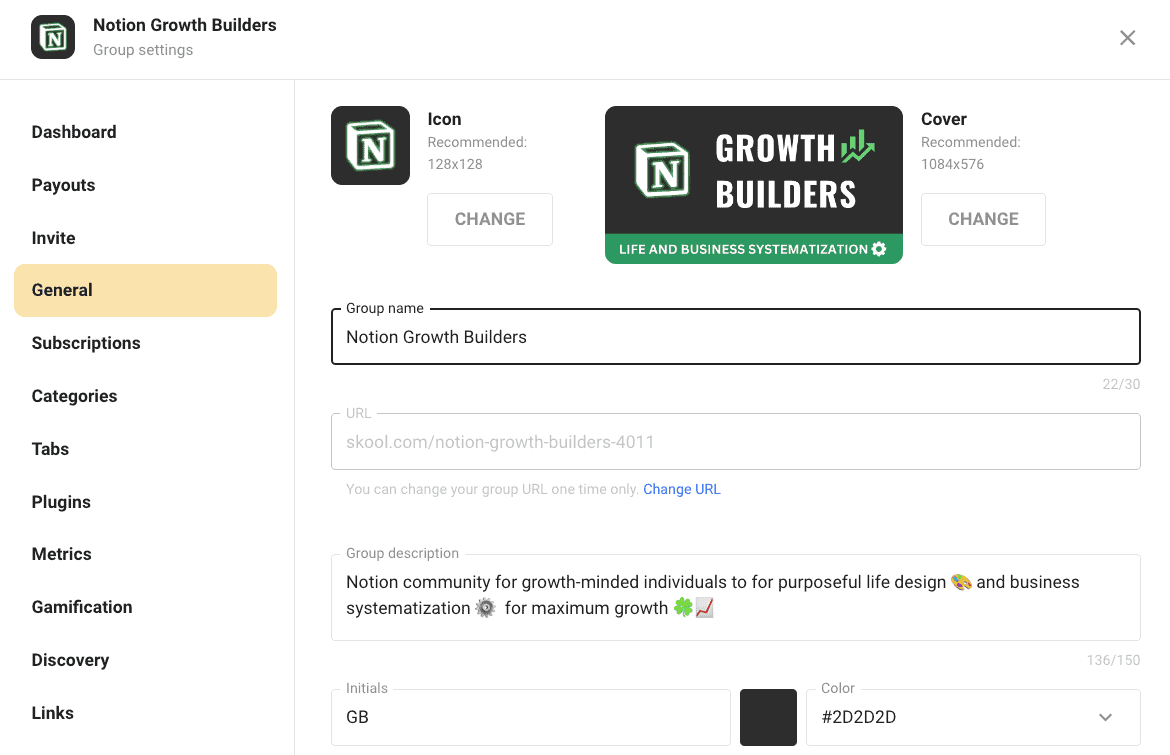
Task: Change the group icon
Action: (x=489, y=219)
